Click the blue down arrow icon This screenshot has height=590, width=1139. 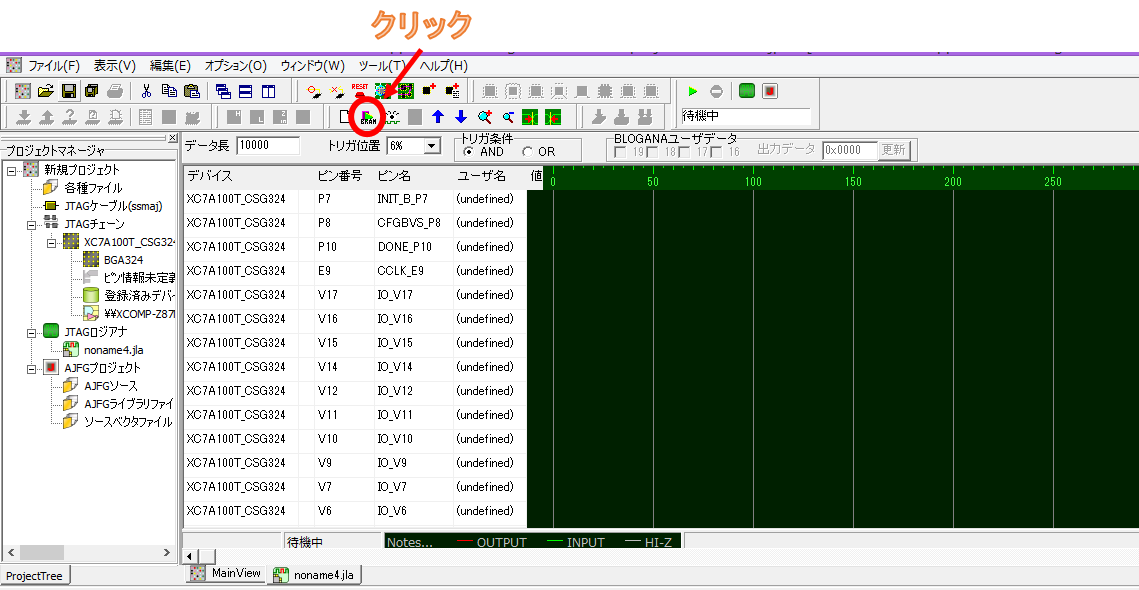(x=461, y=117)
